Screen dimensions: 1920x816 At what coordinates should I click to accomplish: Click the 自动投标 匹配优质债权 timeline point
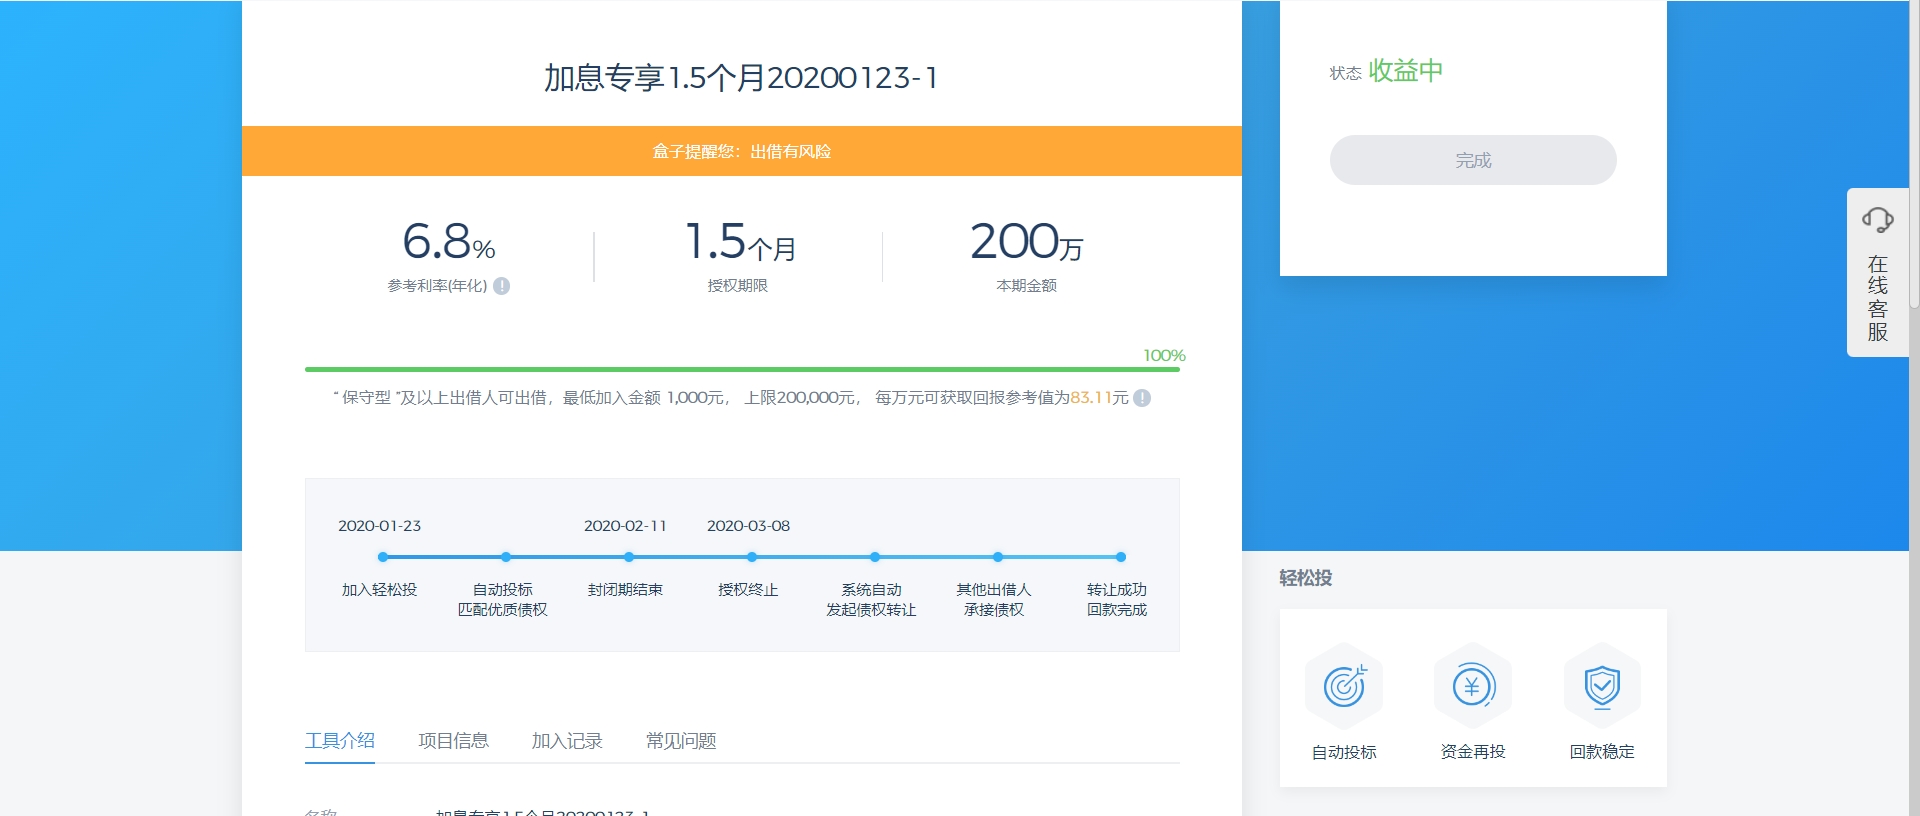coord(506,557)
